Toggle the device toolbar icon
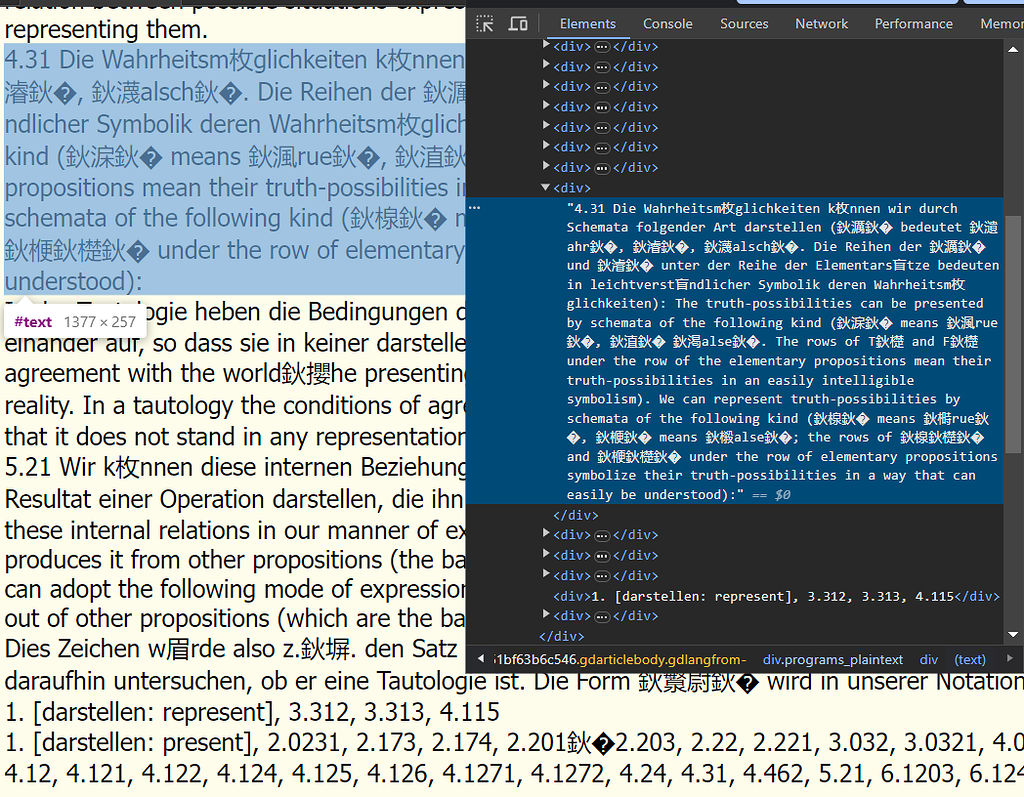 pyautogui.click(x=518, y=23)
